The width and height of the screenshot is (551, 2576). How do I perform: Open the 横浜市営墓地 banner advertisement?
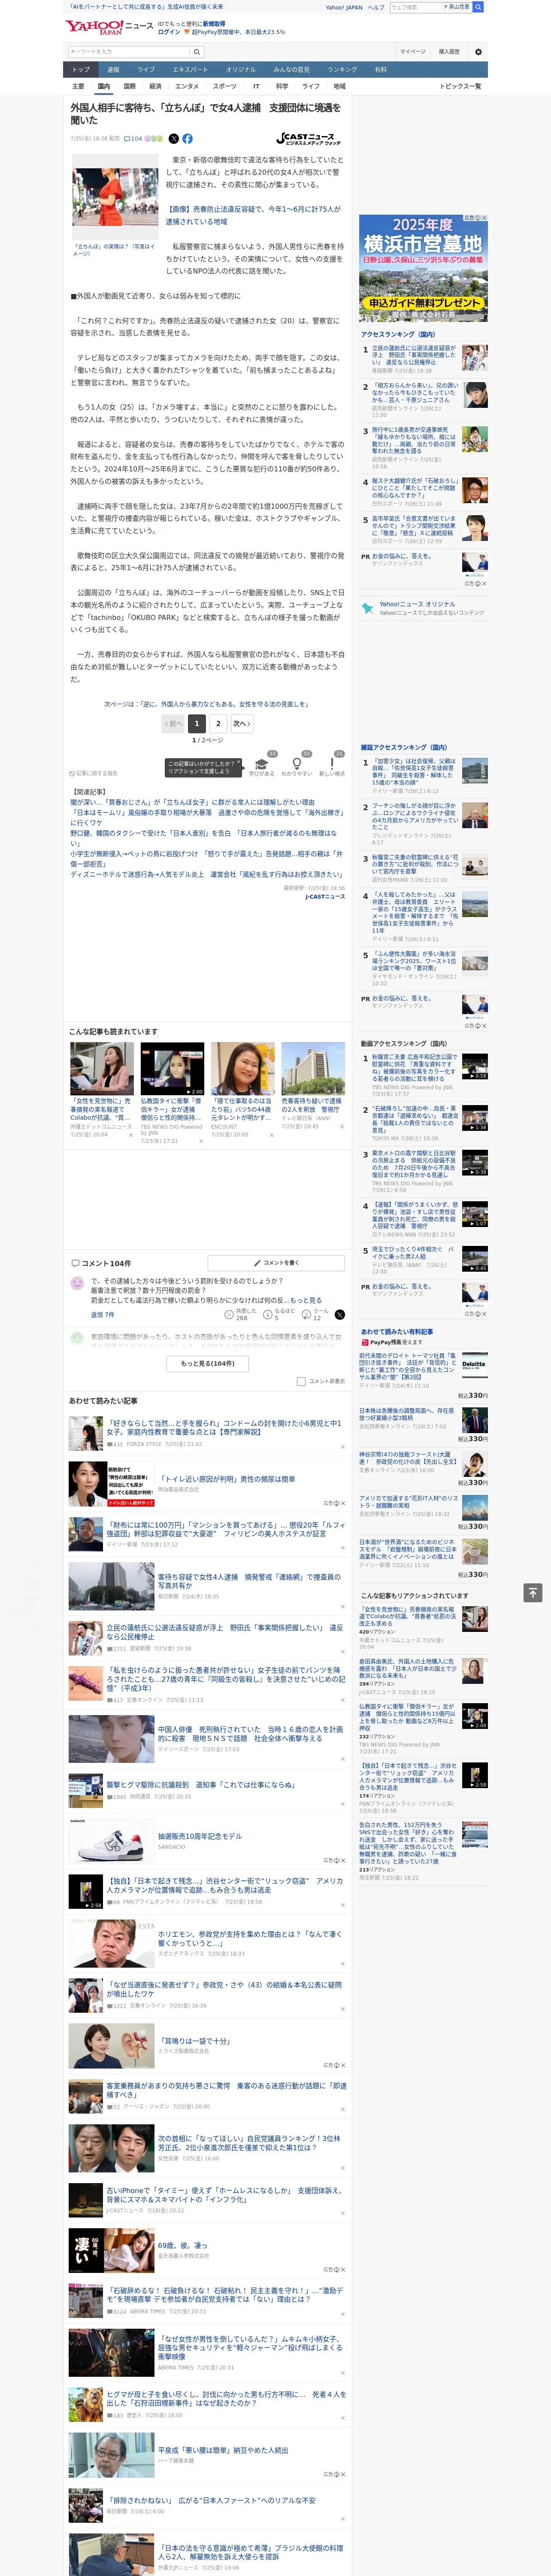coord(423,267)
